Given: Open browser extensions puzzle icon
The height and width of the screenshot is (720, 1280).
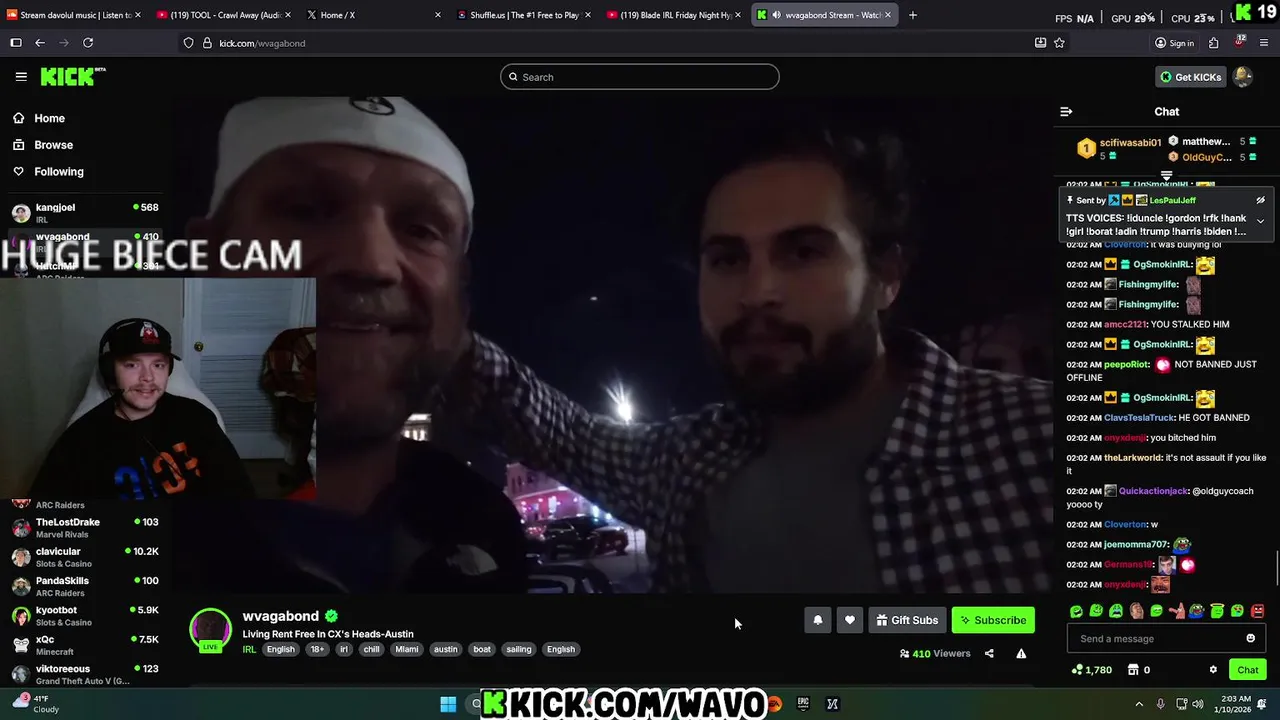Looking at the screenshot, I should (x=1213, y=43).
